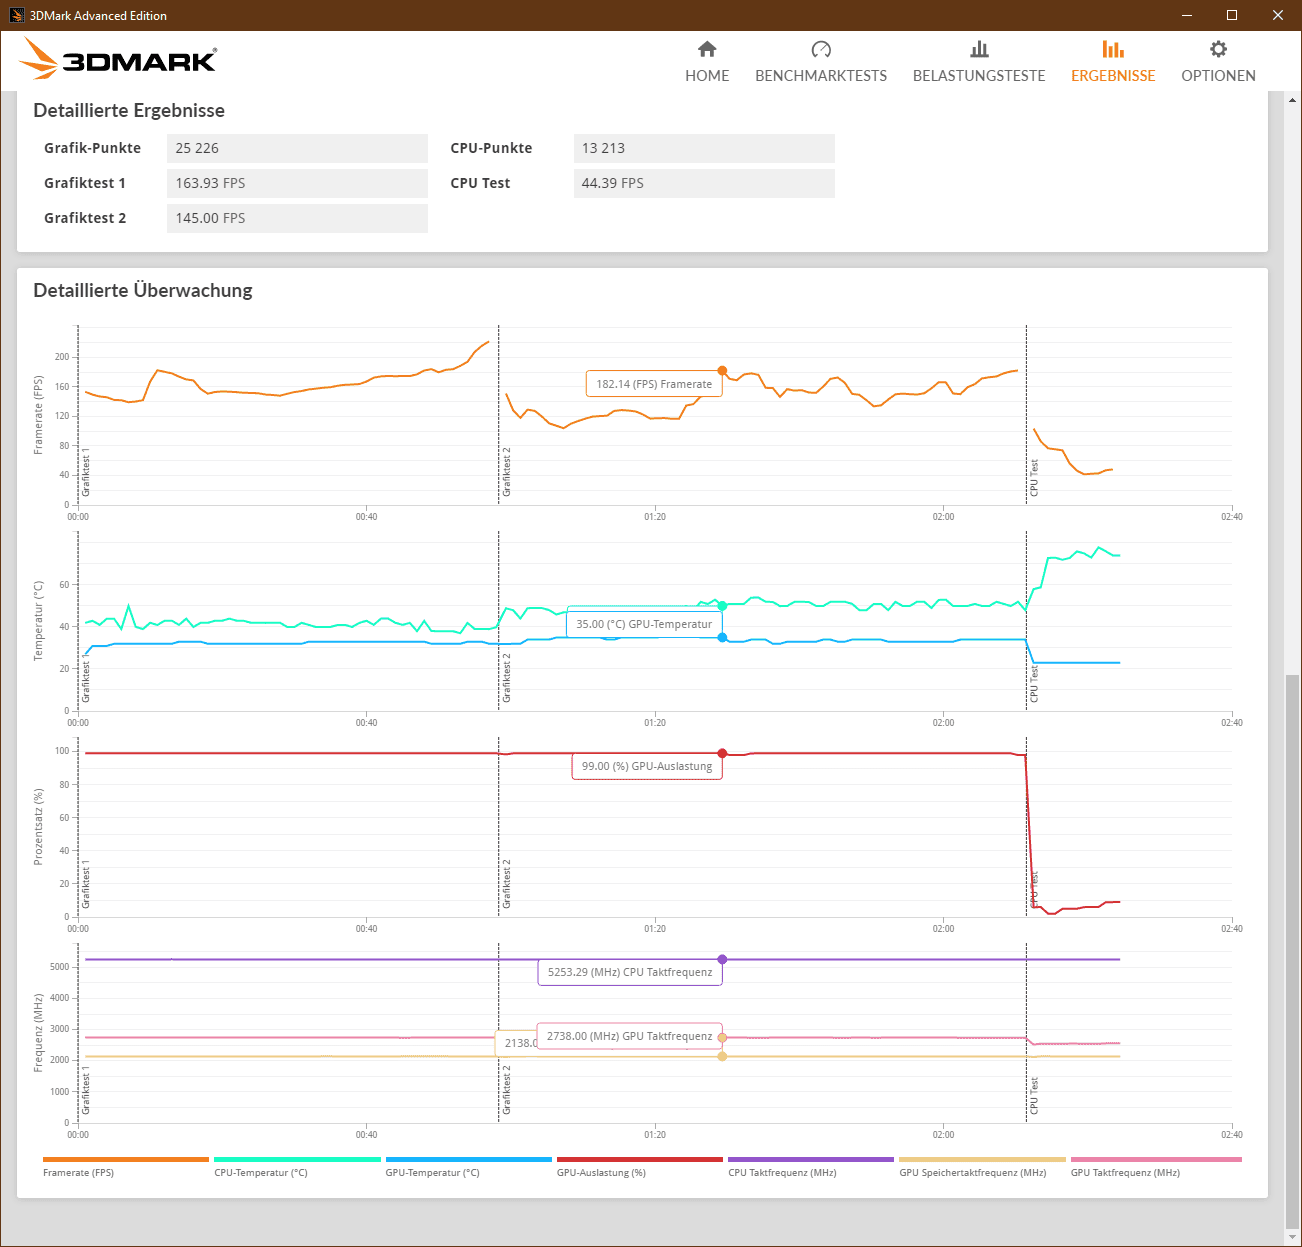Screen dimensions: 1302x1247
Task: Click the blue GPU-Temperatur data point marker
Action: (x=722, y=637)
